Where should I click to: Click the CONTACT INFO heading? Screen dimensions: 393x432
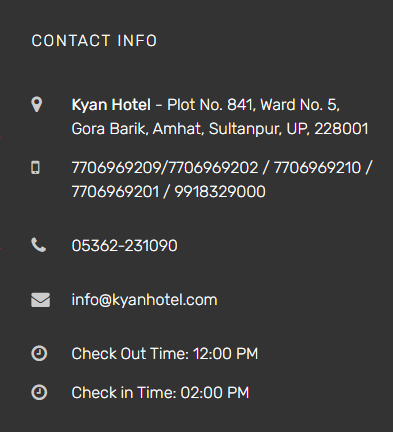pyautogui.click(x=94, y=41)
